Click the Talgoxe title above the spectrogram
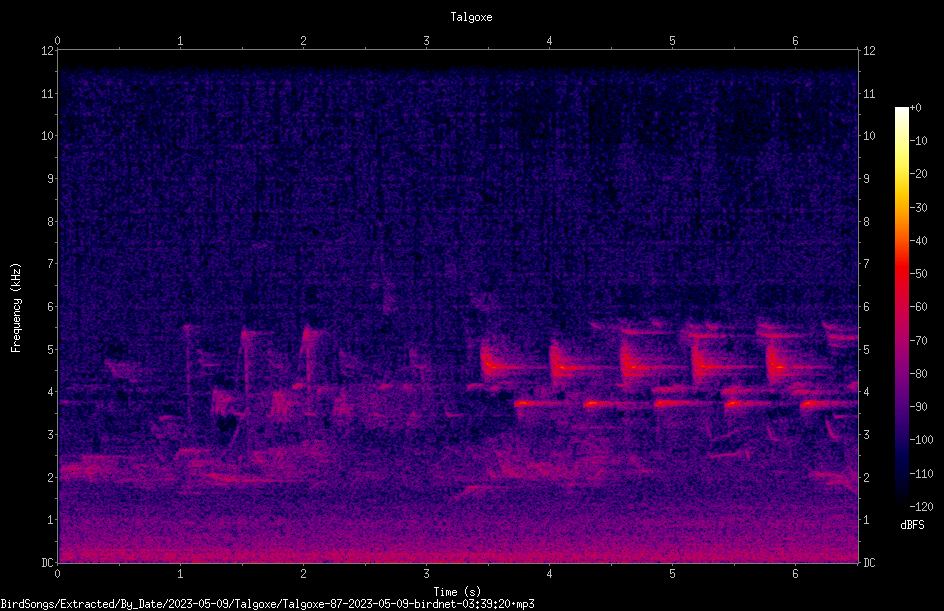Image resolution: width=944 pixels, height=611 pixels. (471, 17)
